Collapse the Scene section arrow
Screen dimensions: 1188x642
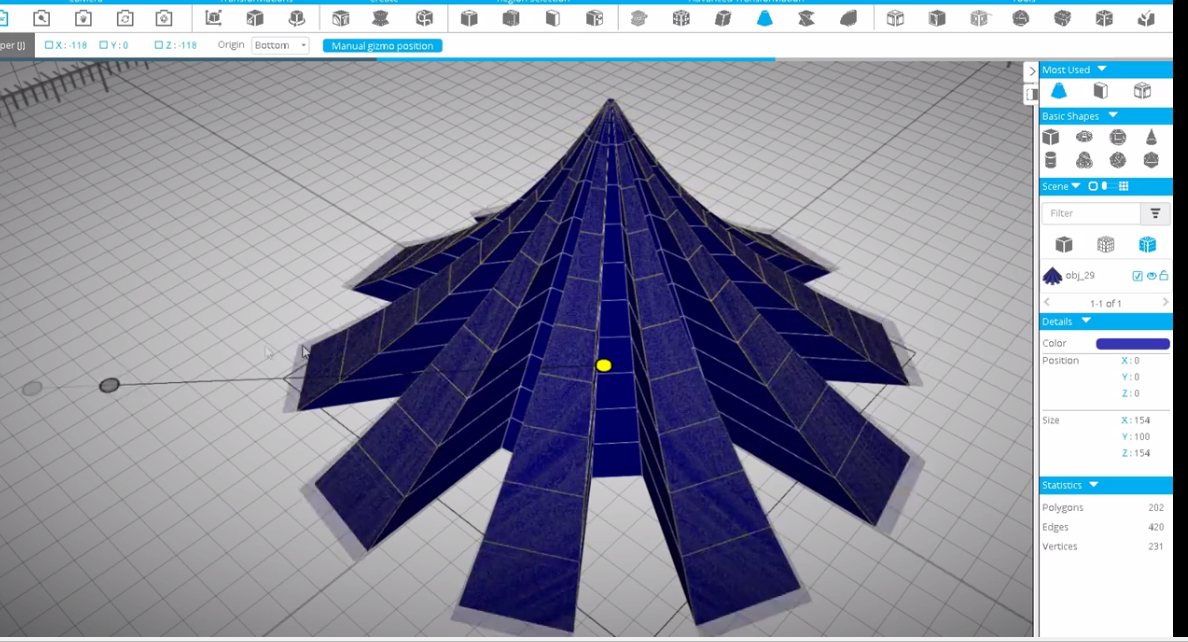[1076, 186]
